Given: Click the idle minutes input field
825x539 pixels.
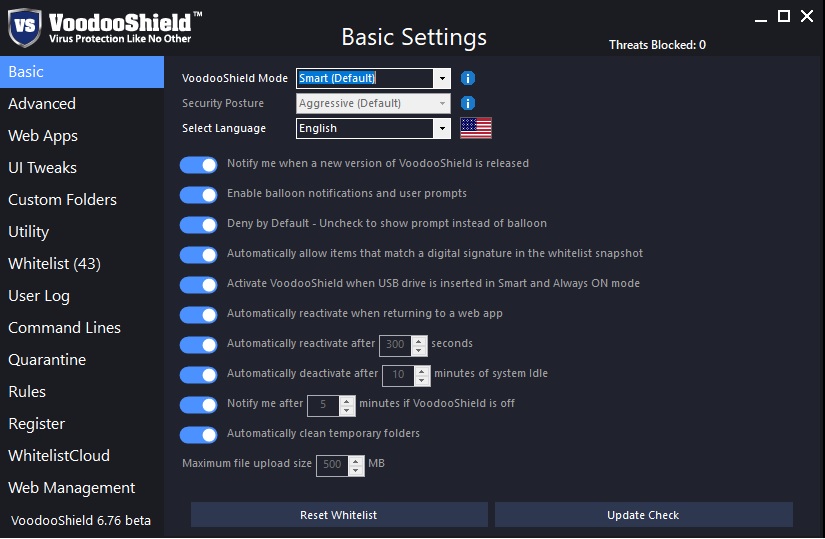Looking at the screenshot, I should pos(397,374).
